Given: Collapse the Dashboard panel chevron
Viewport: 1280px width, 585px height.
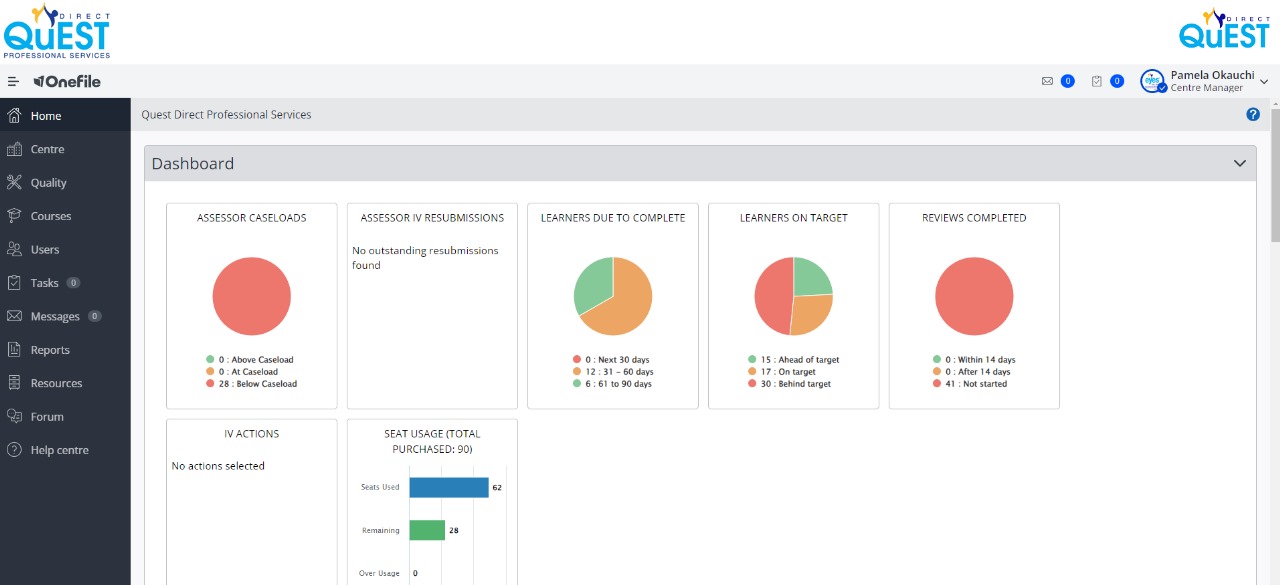Looking at the screenshot, I should [x=1240, y=163].
